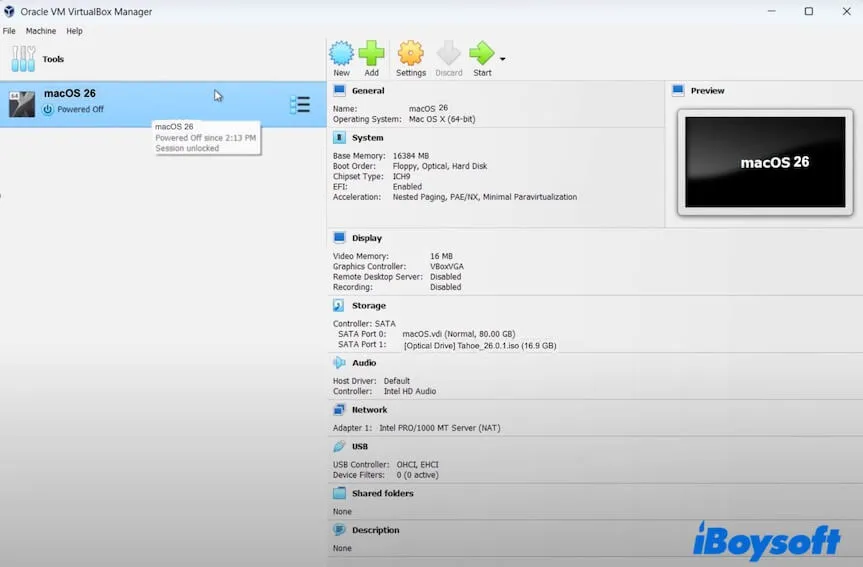Open the Machine menu

41,31
